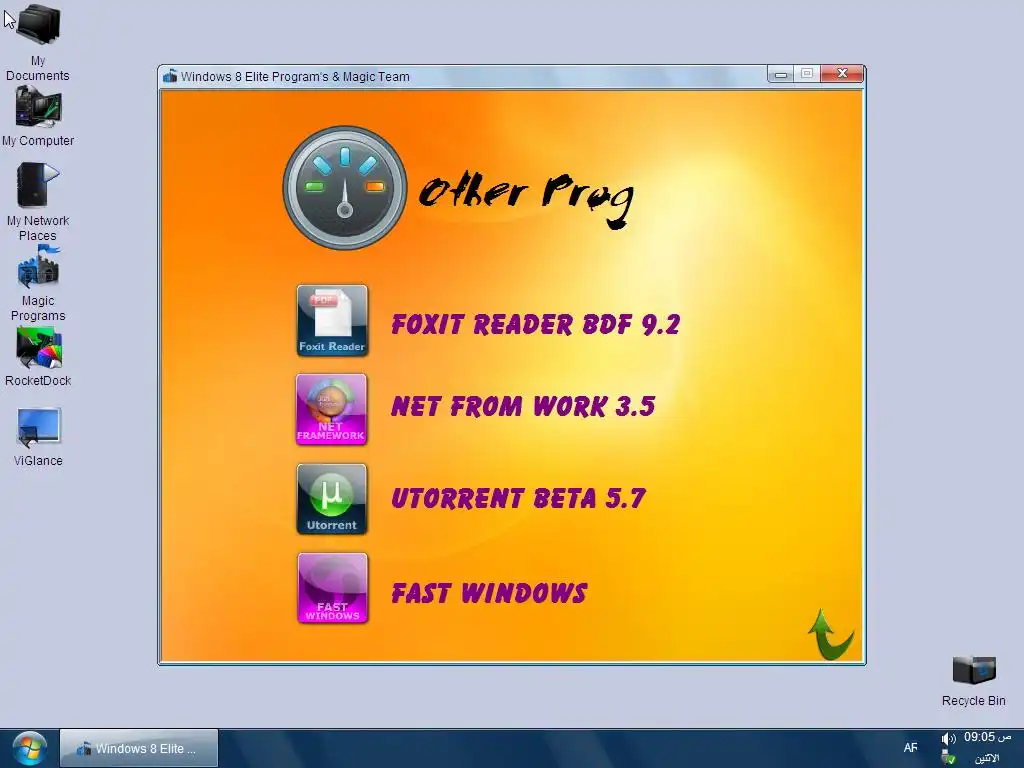Open Magic Programs desktop shortcut
Screen dimensions: 1024x768
(38, 283)
